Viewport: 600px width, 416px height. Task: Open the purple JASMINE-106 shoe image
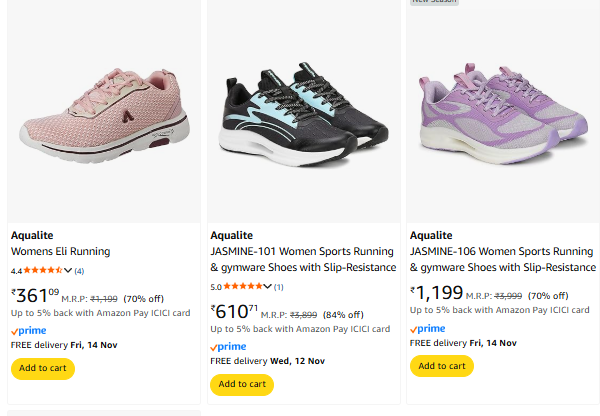[x=503, y=110]
